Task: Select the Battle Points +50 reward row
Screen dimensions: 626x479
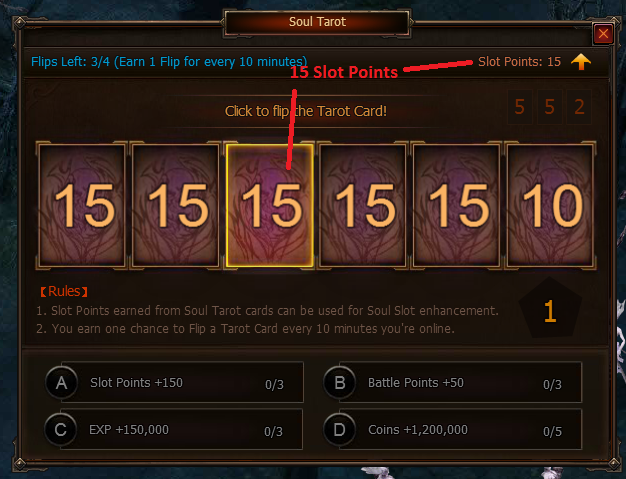Action: [452, 382]
